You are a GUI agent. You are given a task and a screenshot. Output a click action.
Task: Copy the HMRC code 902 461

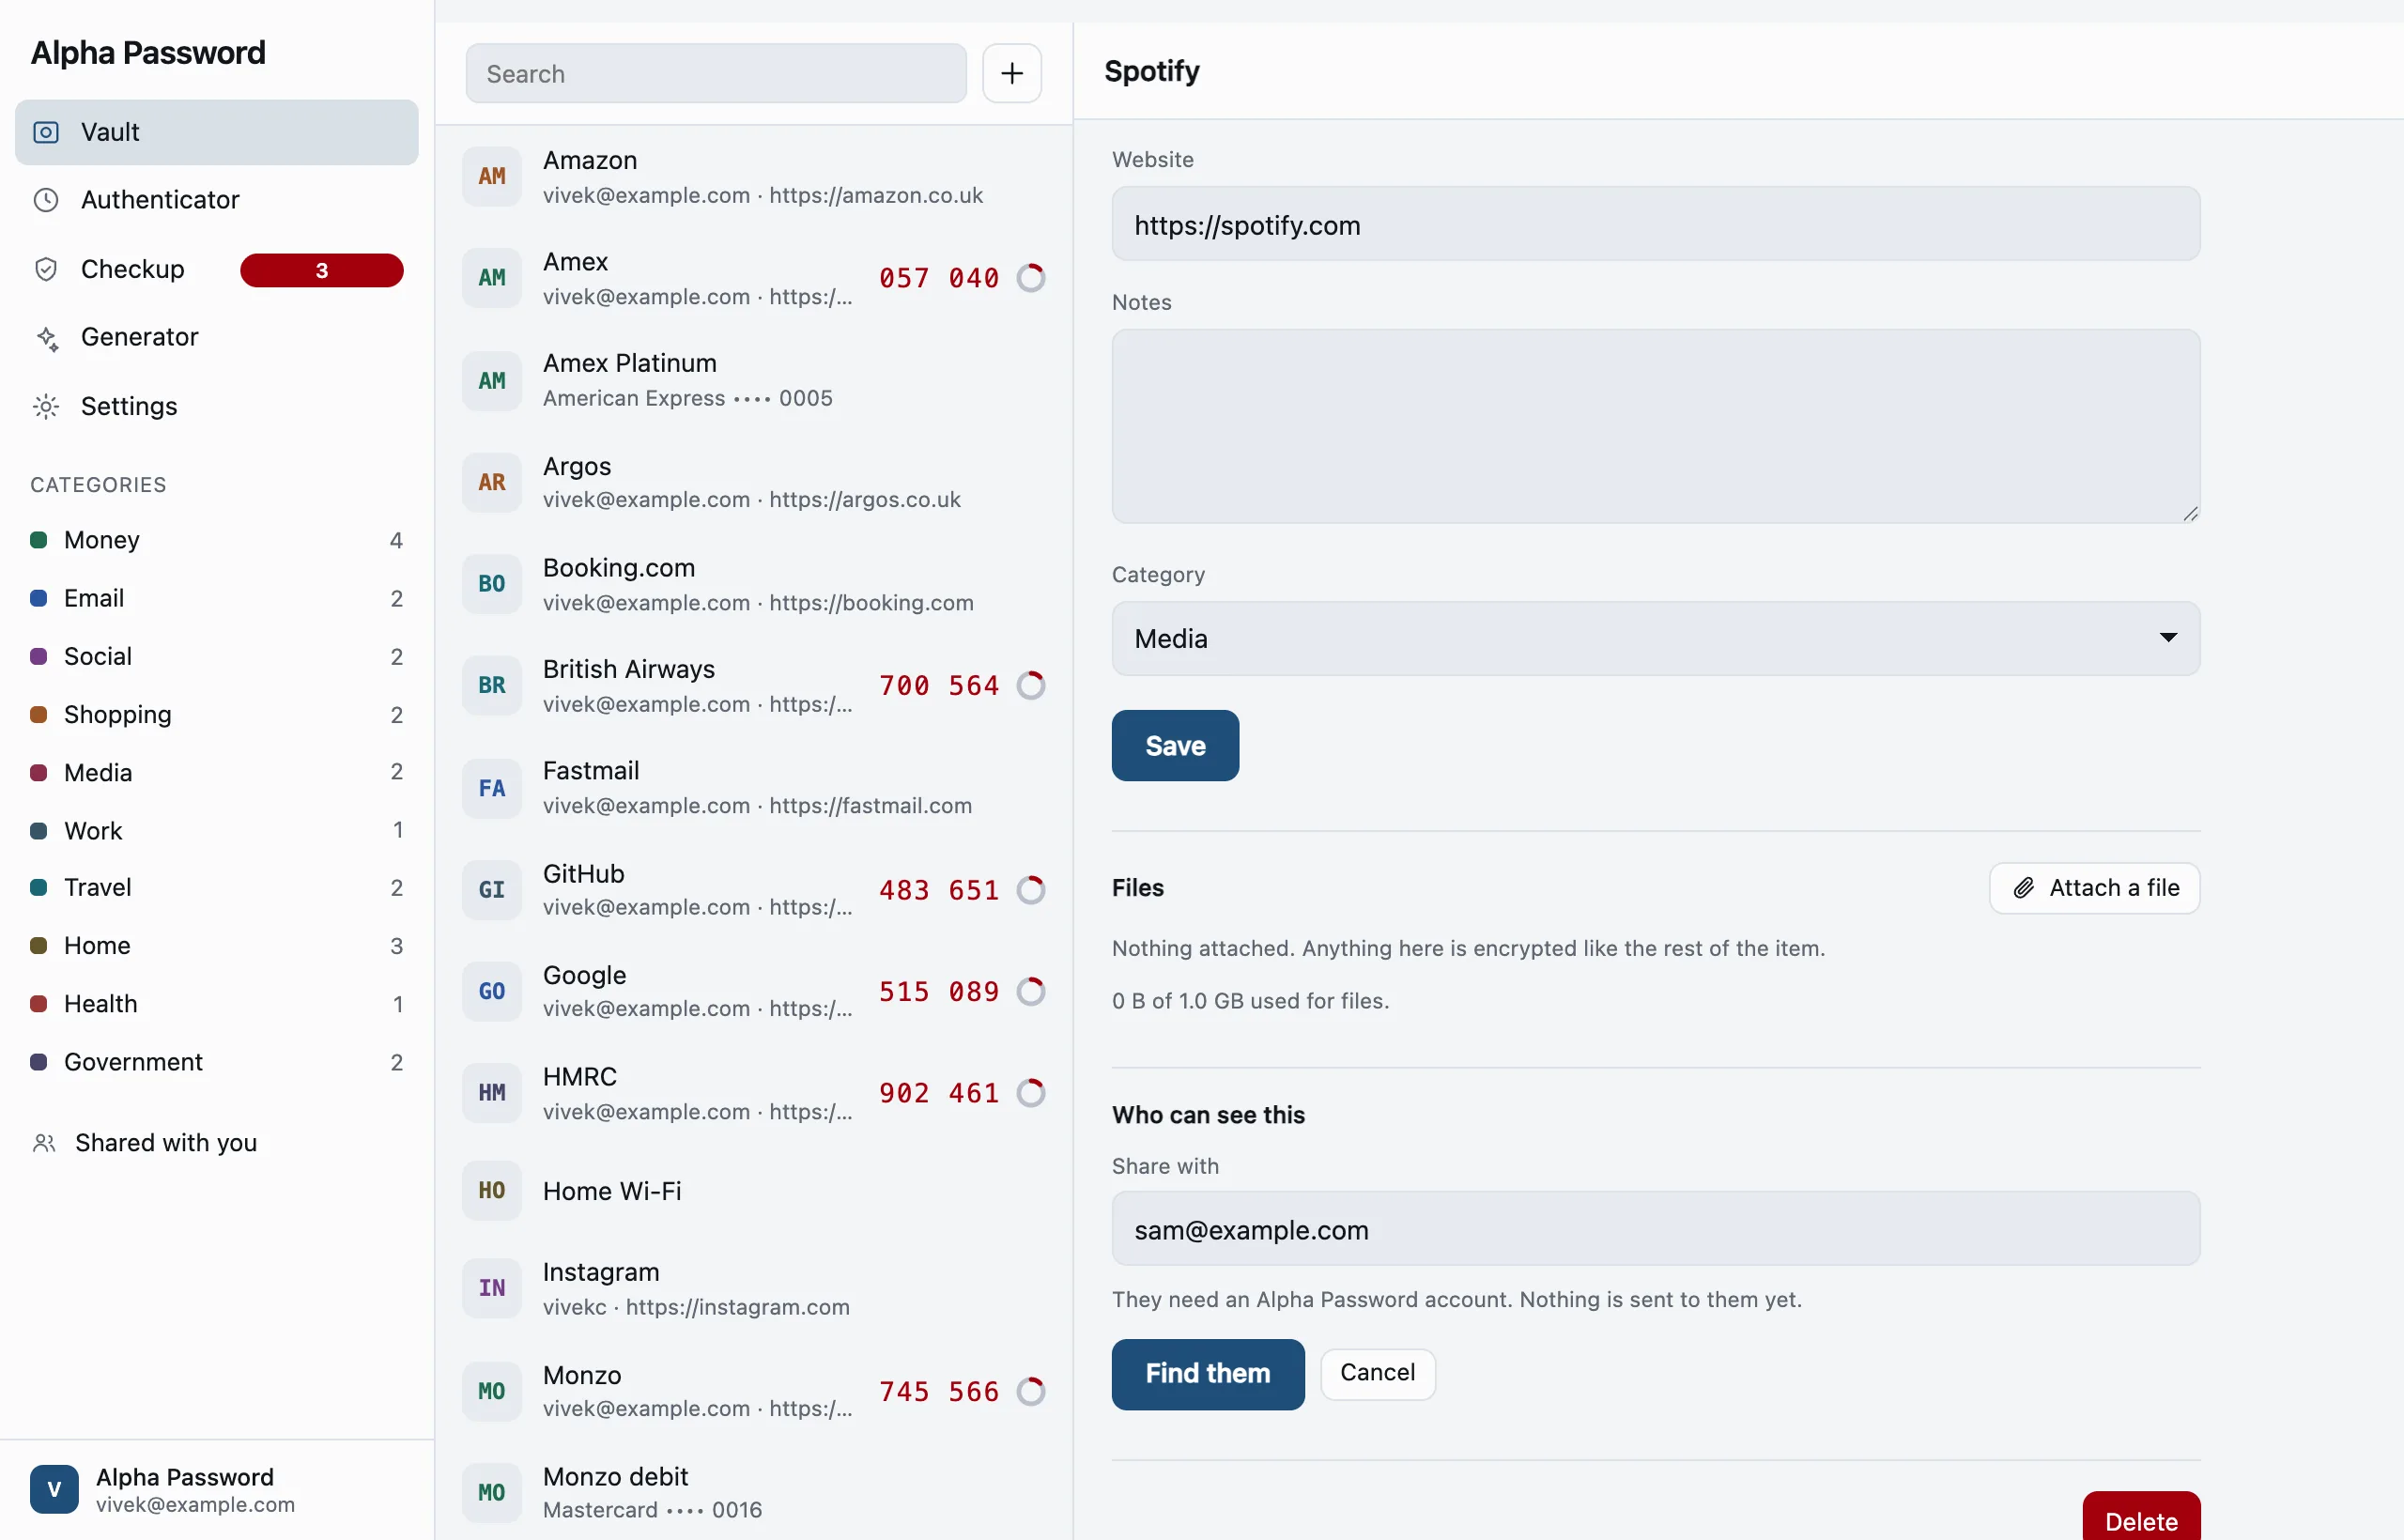tap(939, 1093)
